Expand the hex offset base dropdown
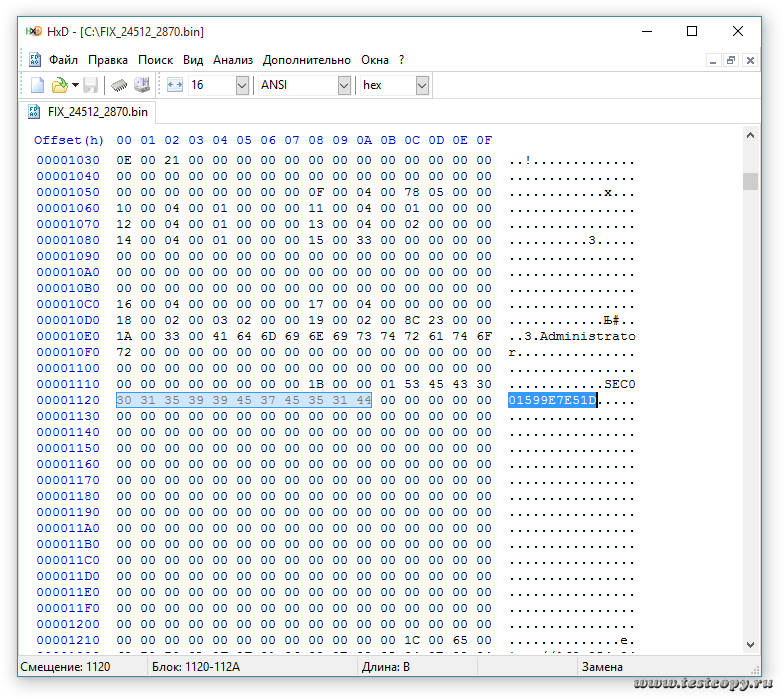Image resolution: width=784 pixels, height=699 pixels. coord(422,86)
